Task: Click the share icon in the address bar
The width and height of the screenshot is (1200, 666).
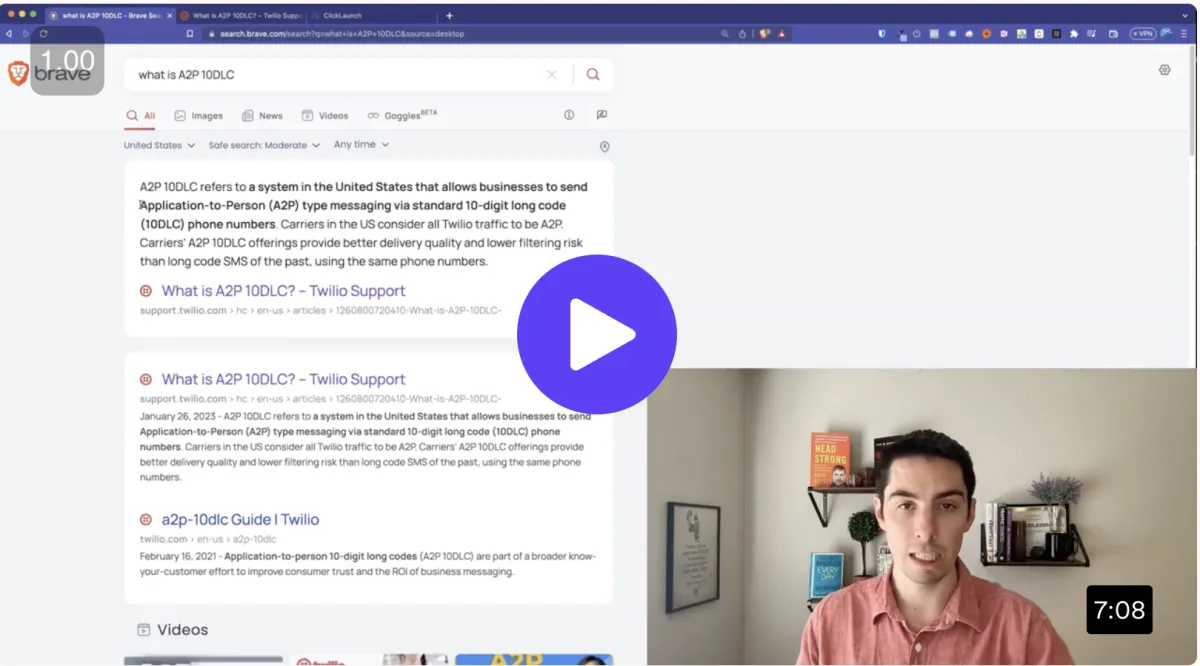Action: [x=742, y=33]
